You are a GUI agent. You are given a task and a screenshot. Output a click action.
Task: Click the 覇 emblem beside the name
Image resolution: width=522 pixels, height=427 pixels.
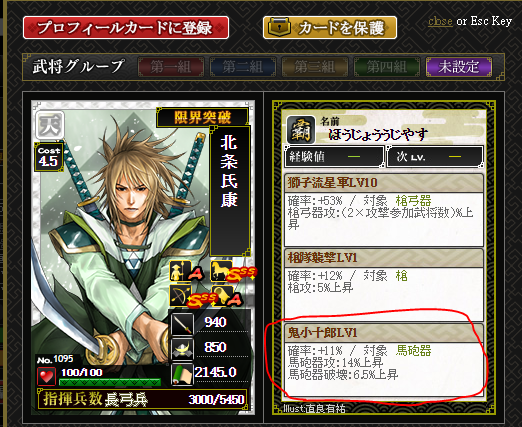(x=301, y=130)
